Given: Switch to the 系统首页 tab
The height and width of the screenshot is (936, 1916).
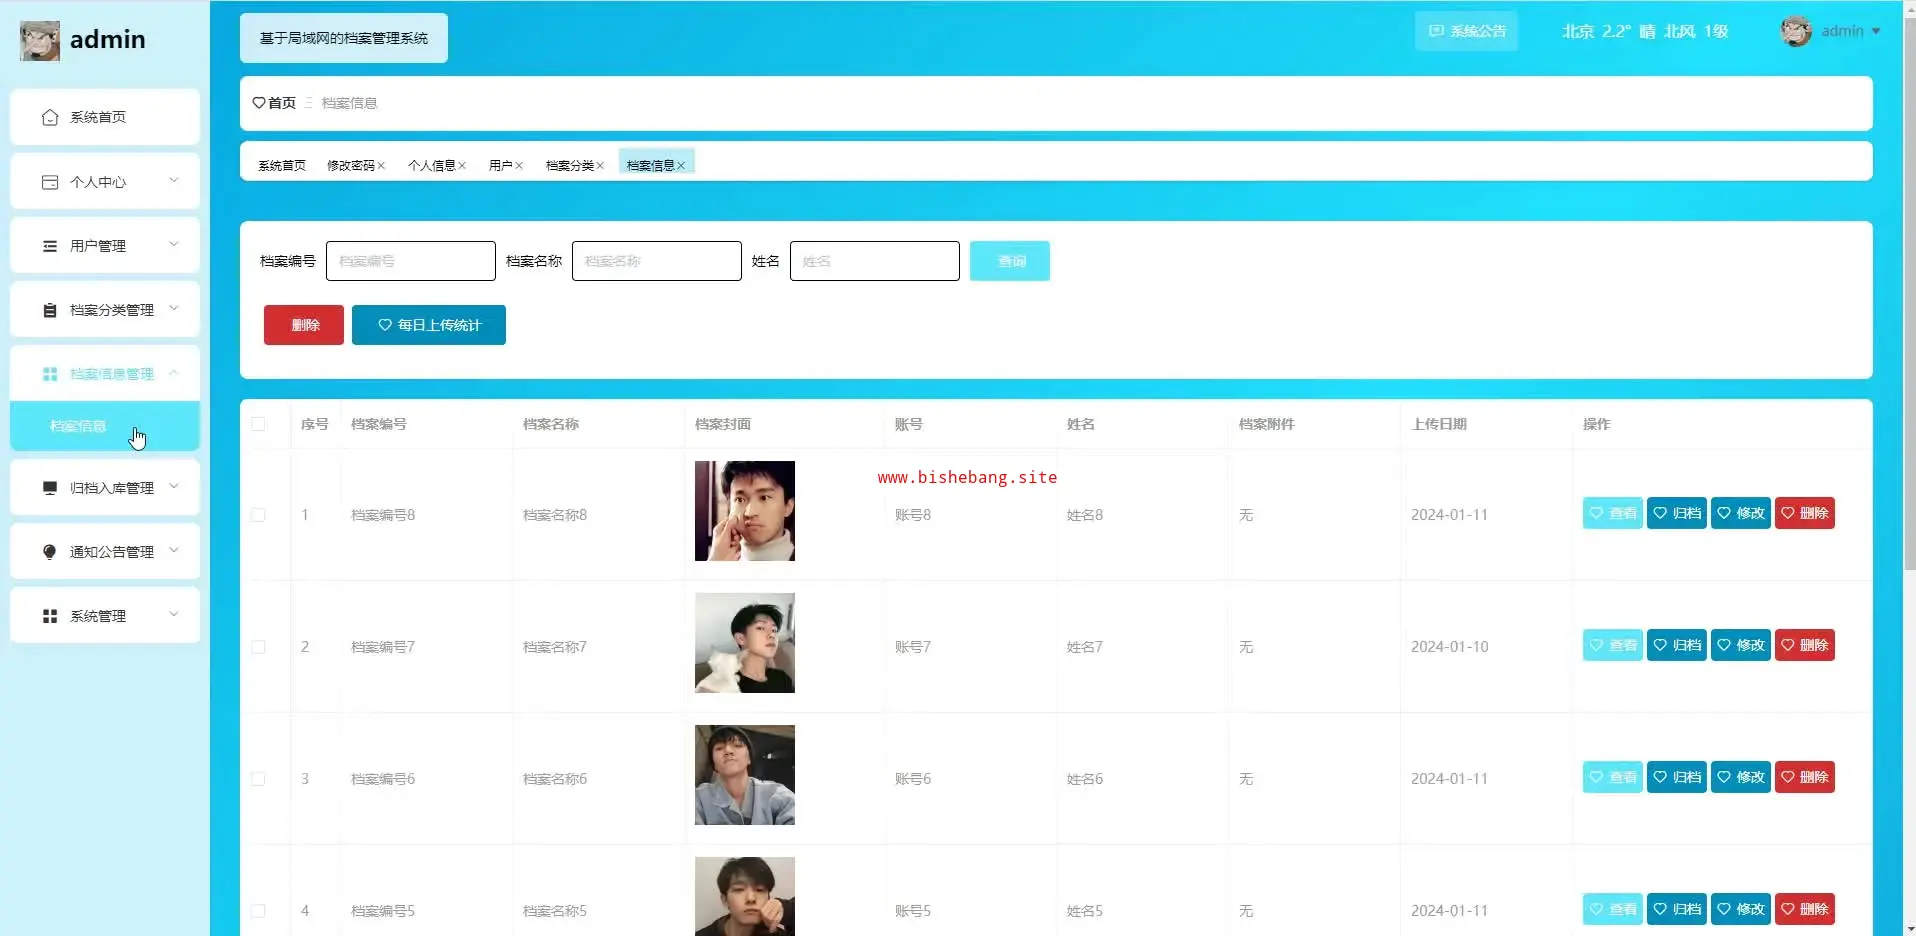Looking at the screenshot, I should (x=282, y=166).
